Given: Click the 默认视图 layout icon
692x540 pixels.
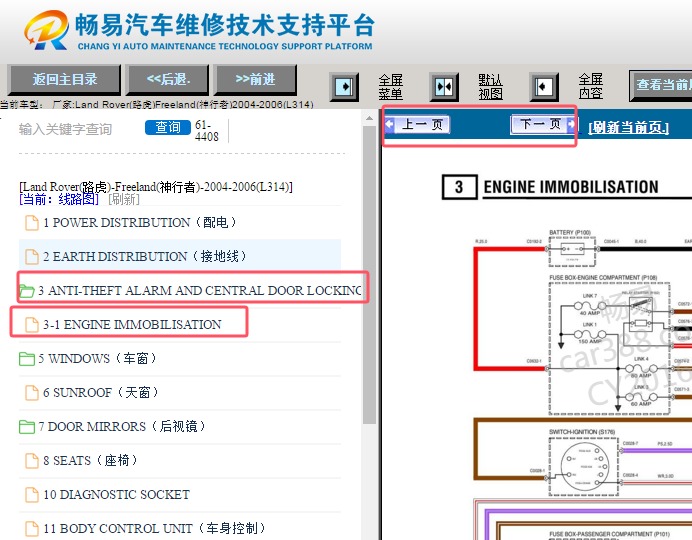Looking at the screenshot, I should pos(444,86).
